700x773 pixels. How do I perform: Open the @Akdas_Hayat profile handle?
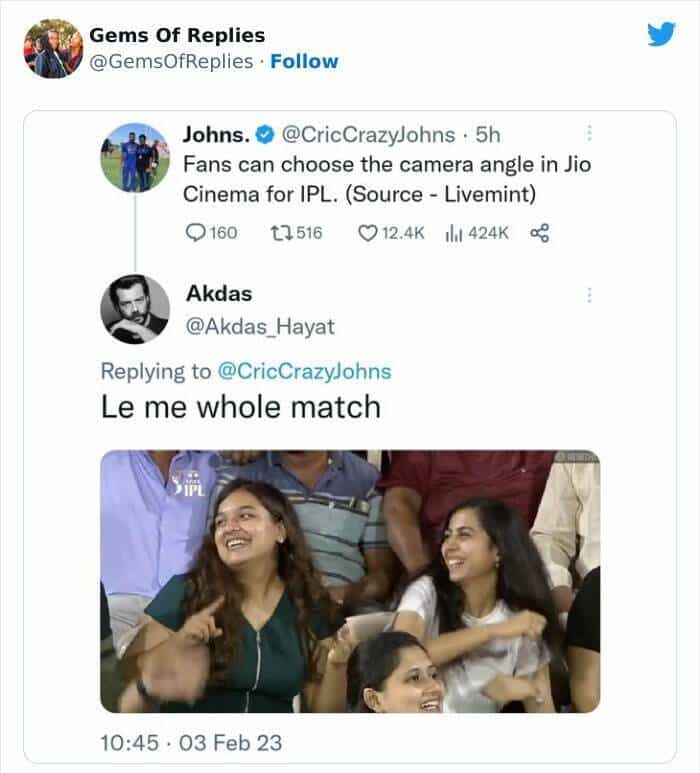tap(260, 326)
